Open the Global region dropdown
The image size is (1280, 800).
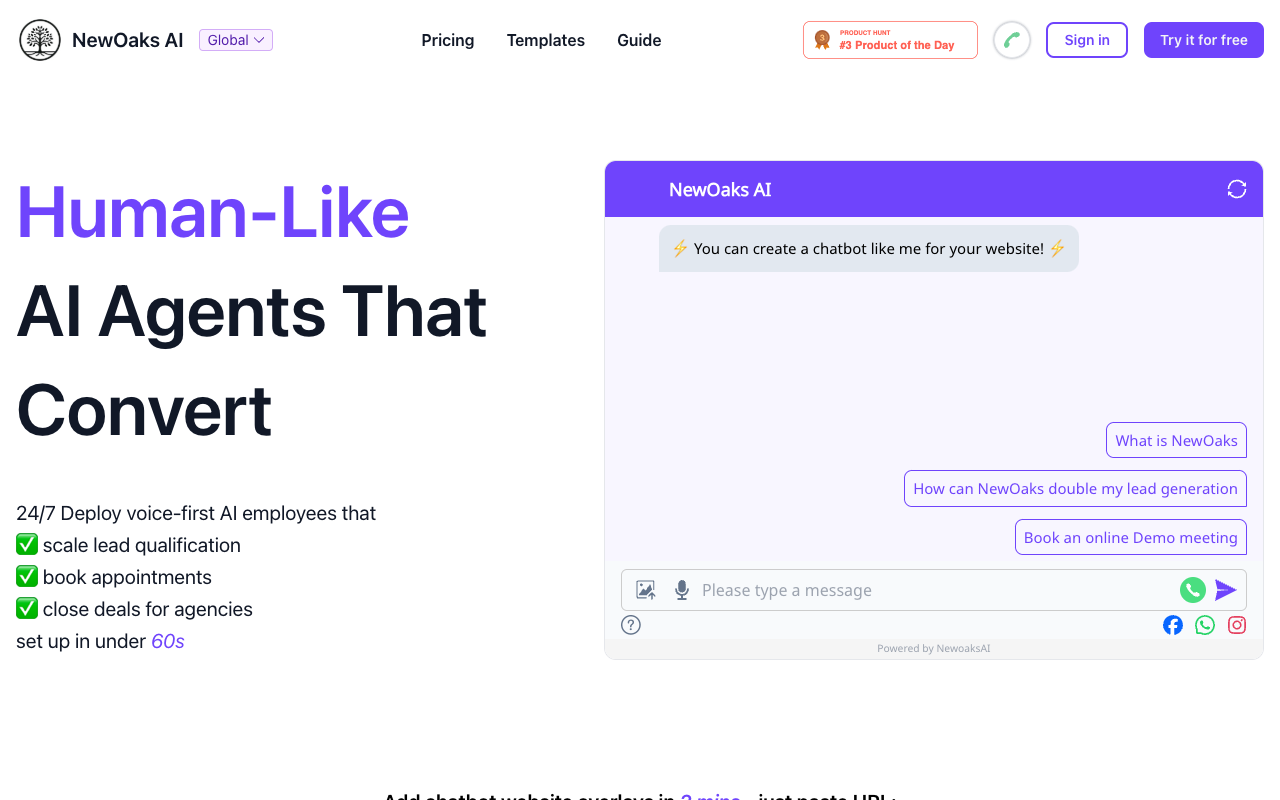pyautogui.click(x=235, y=39)
